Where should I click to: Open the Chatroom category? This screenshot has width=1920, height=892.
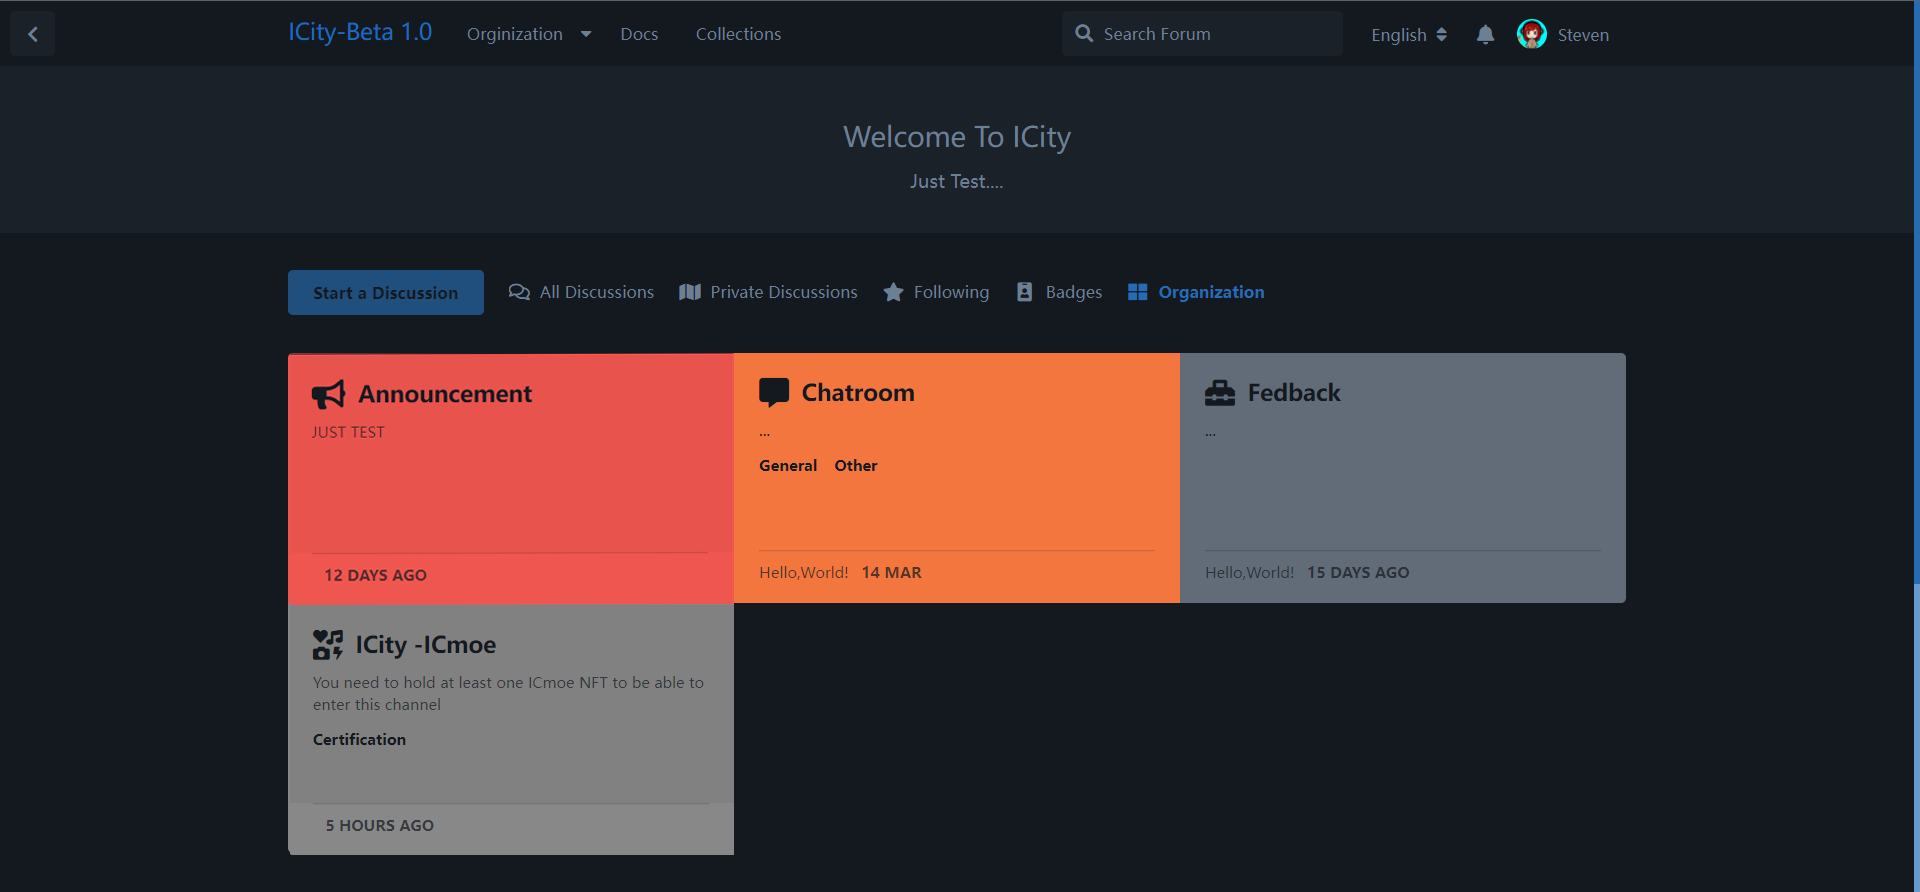[858, 393]
